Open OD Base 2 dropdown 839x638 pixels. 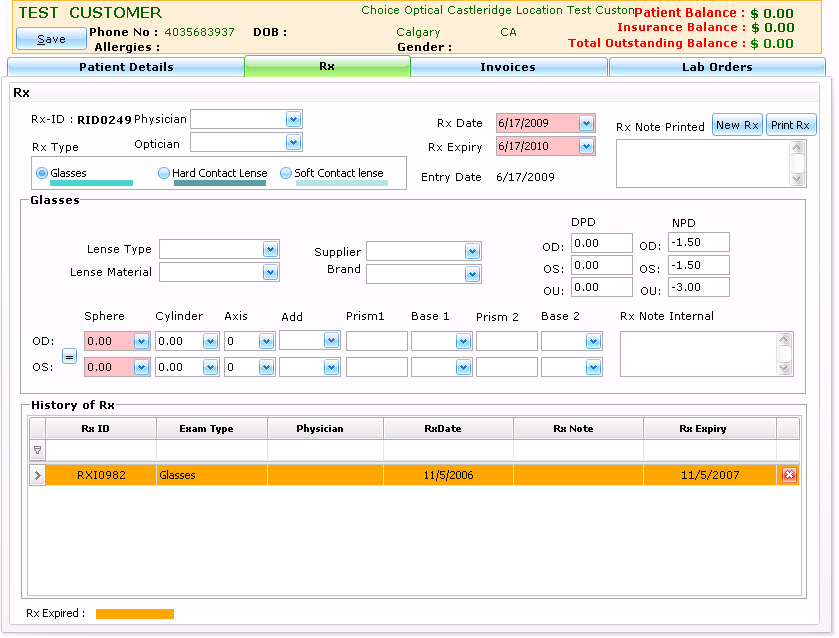click(593, 341)
